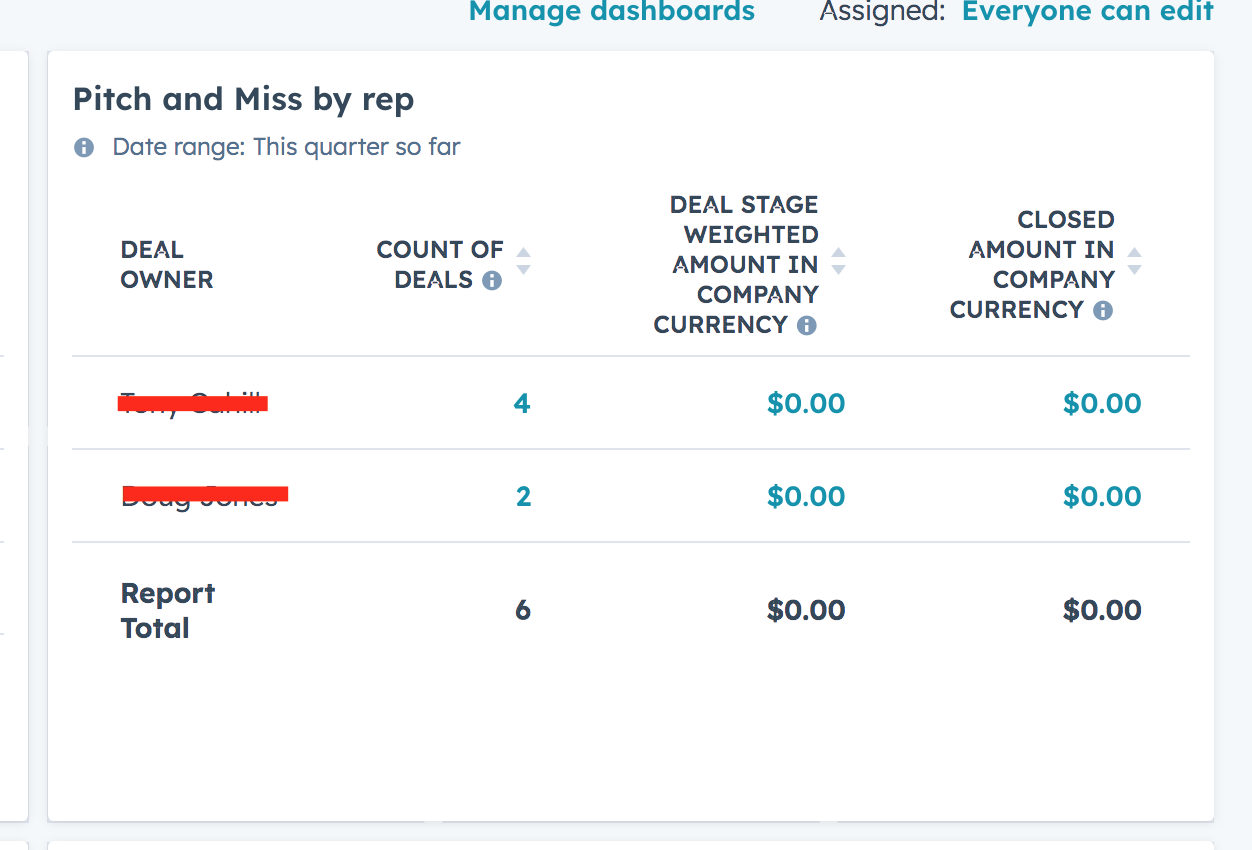Image resolution: width=1252 pixels, height=850 pixels.
Task: Select Manage dashboards
Action: 611,12
